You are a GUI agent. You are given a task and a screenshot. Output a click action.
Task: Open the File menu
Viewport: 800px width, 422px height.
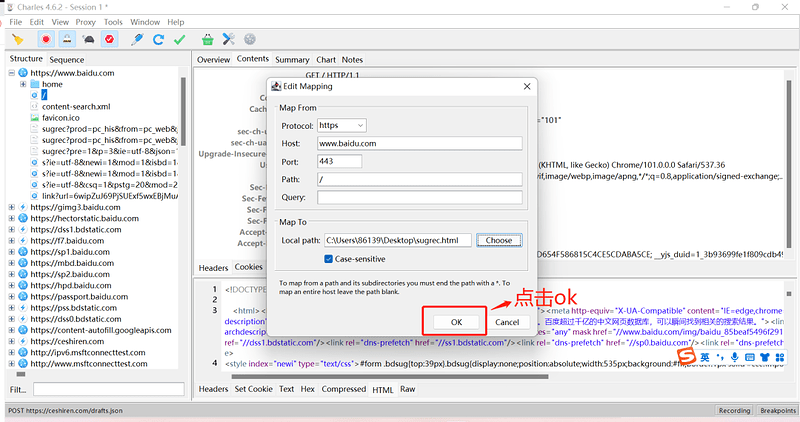point(16,22)
